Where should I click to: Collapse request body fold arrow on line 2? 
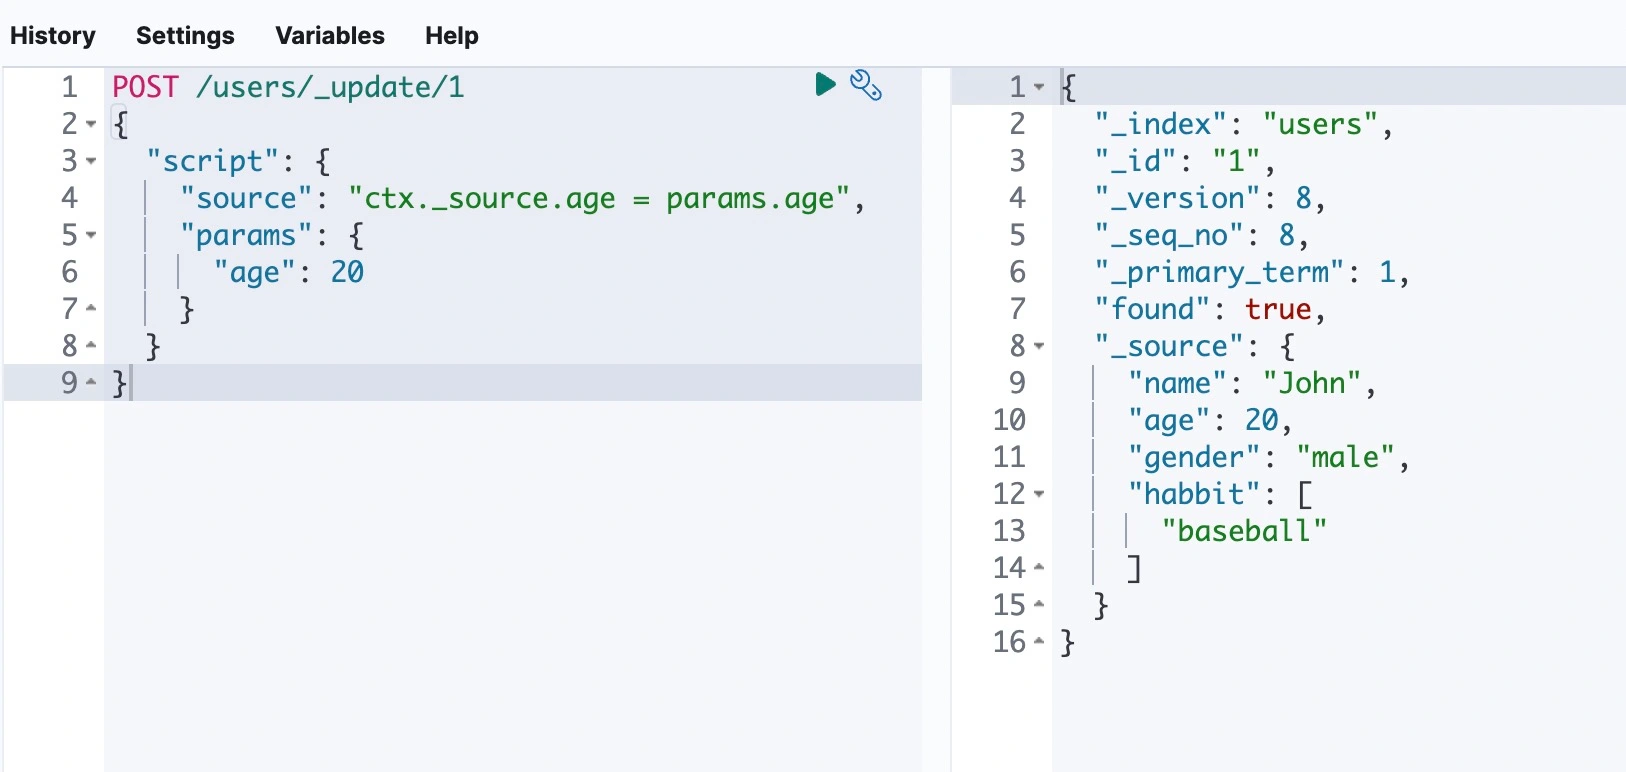point(91,124)
